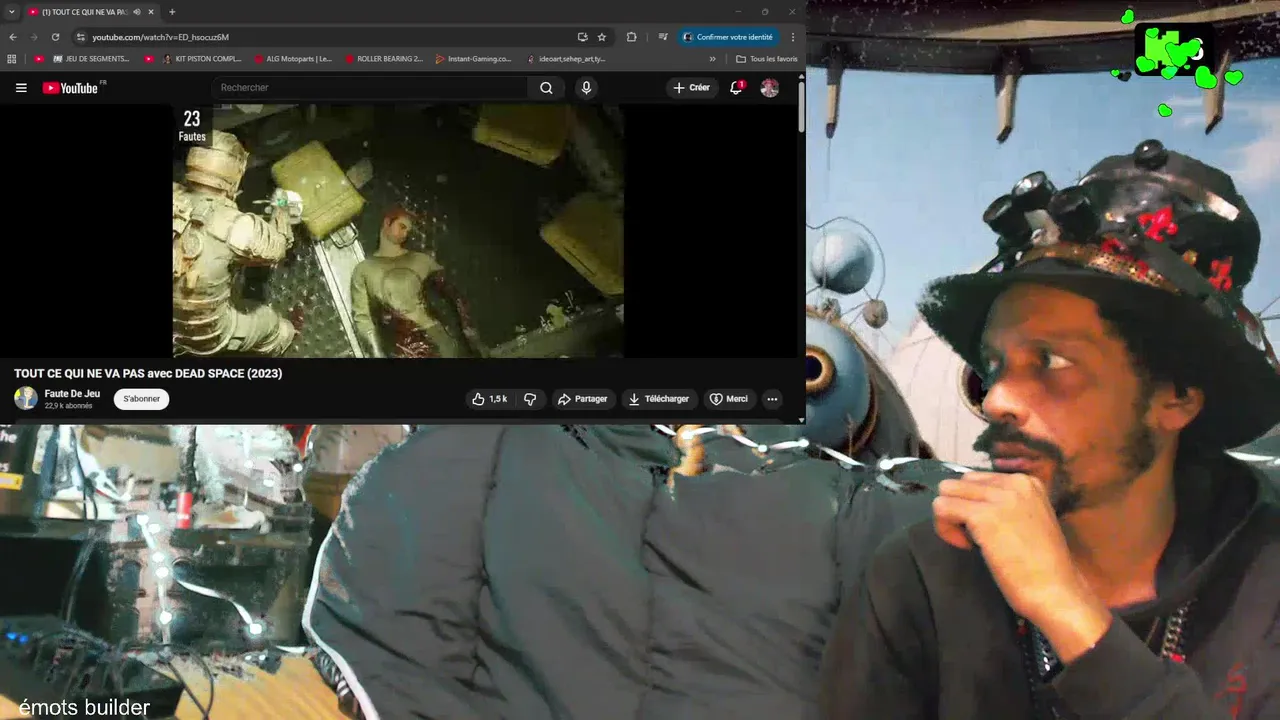
Task: Like the video with thumbs up
Action: point(490,399)
